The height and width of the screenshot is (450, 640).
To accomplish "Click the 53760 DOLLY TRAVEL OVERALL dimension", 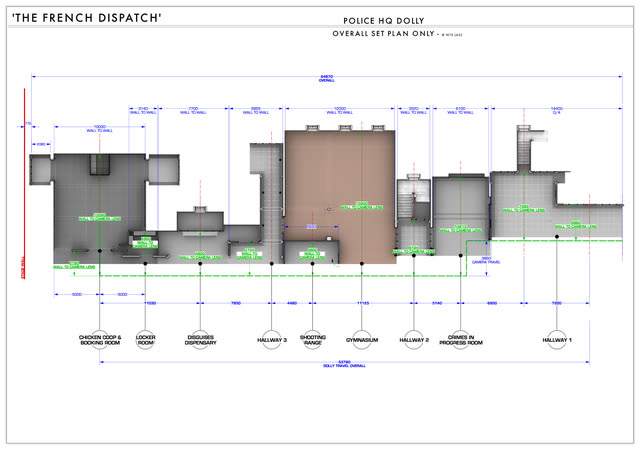I will pyautogui.click(x=344, y=364).
